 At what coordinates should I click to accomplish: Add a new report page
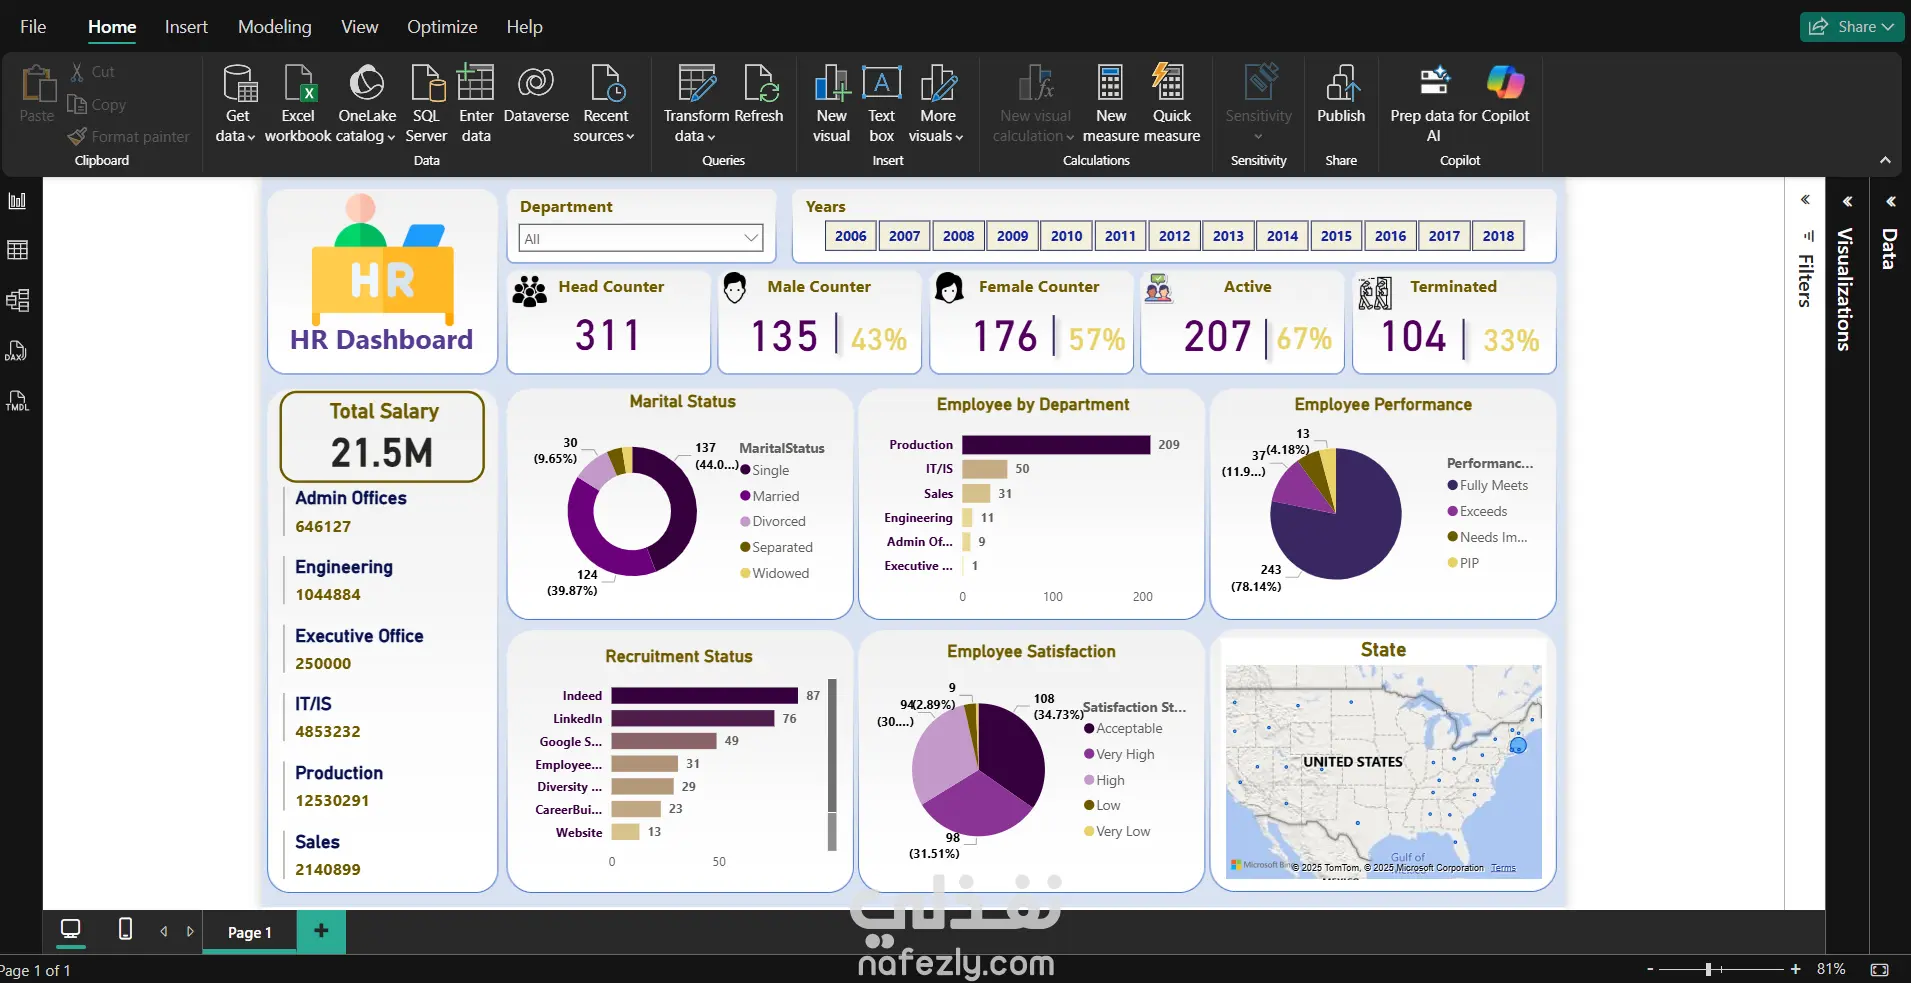tap(321, 931)
